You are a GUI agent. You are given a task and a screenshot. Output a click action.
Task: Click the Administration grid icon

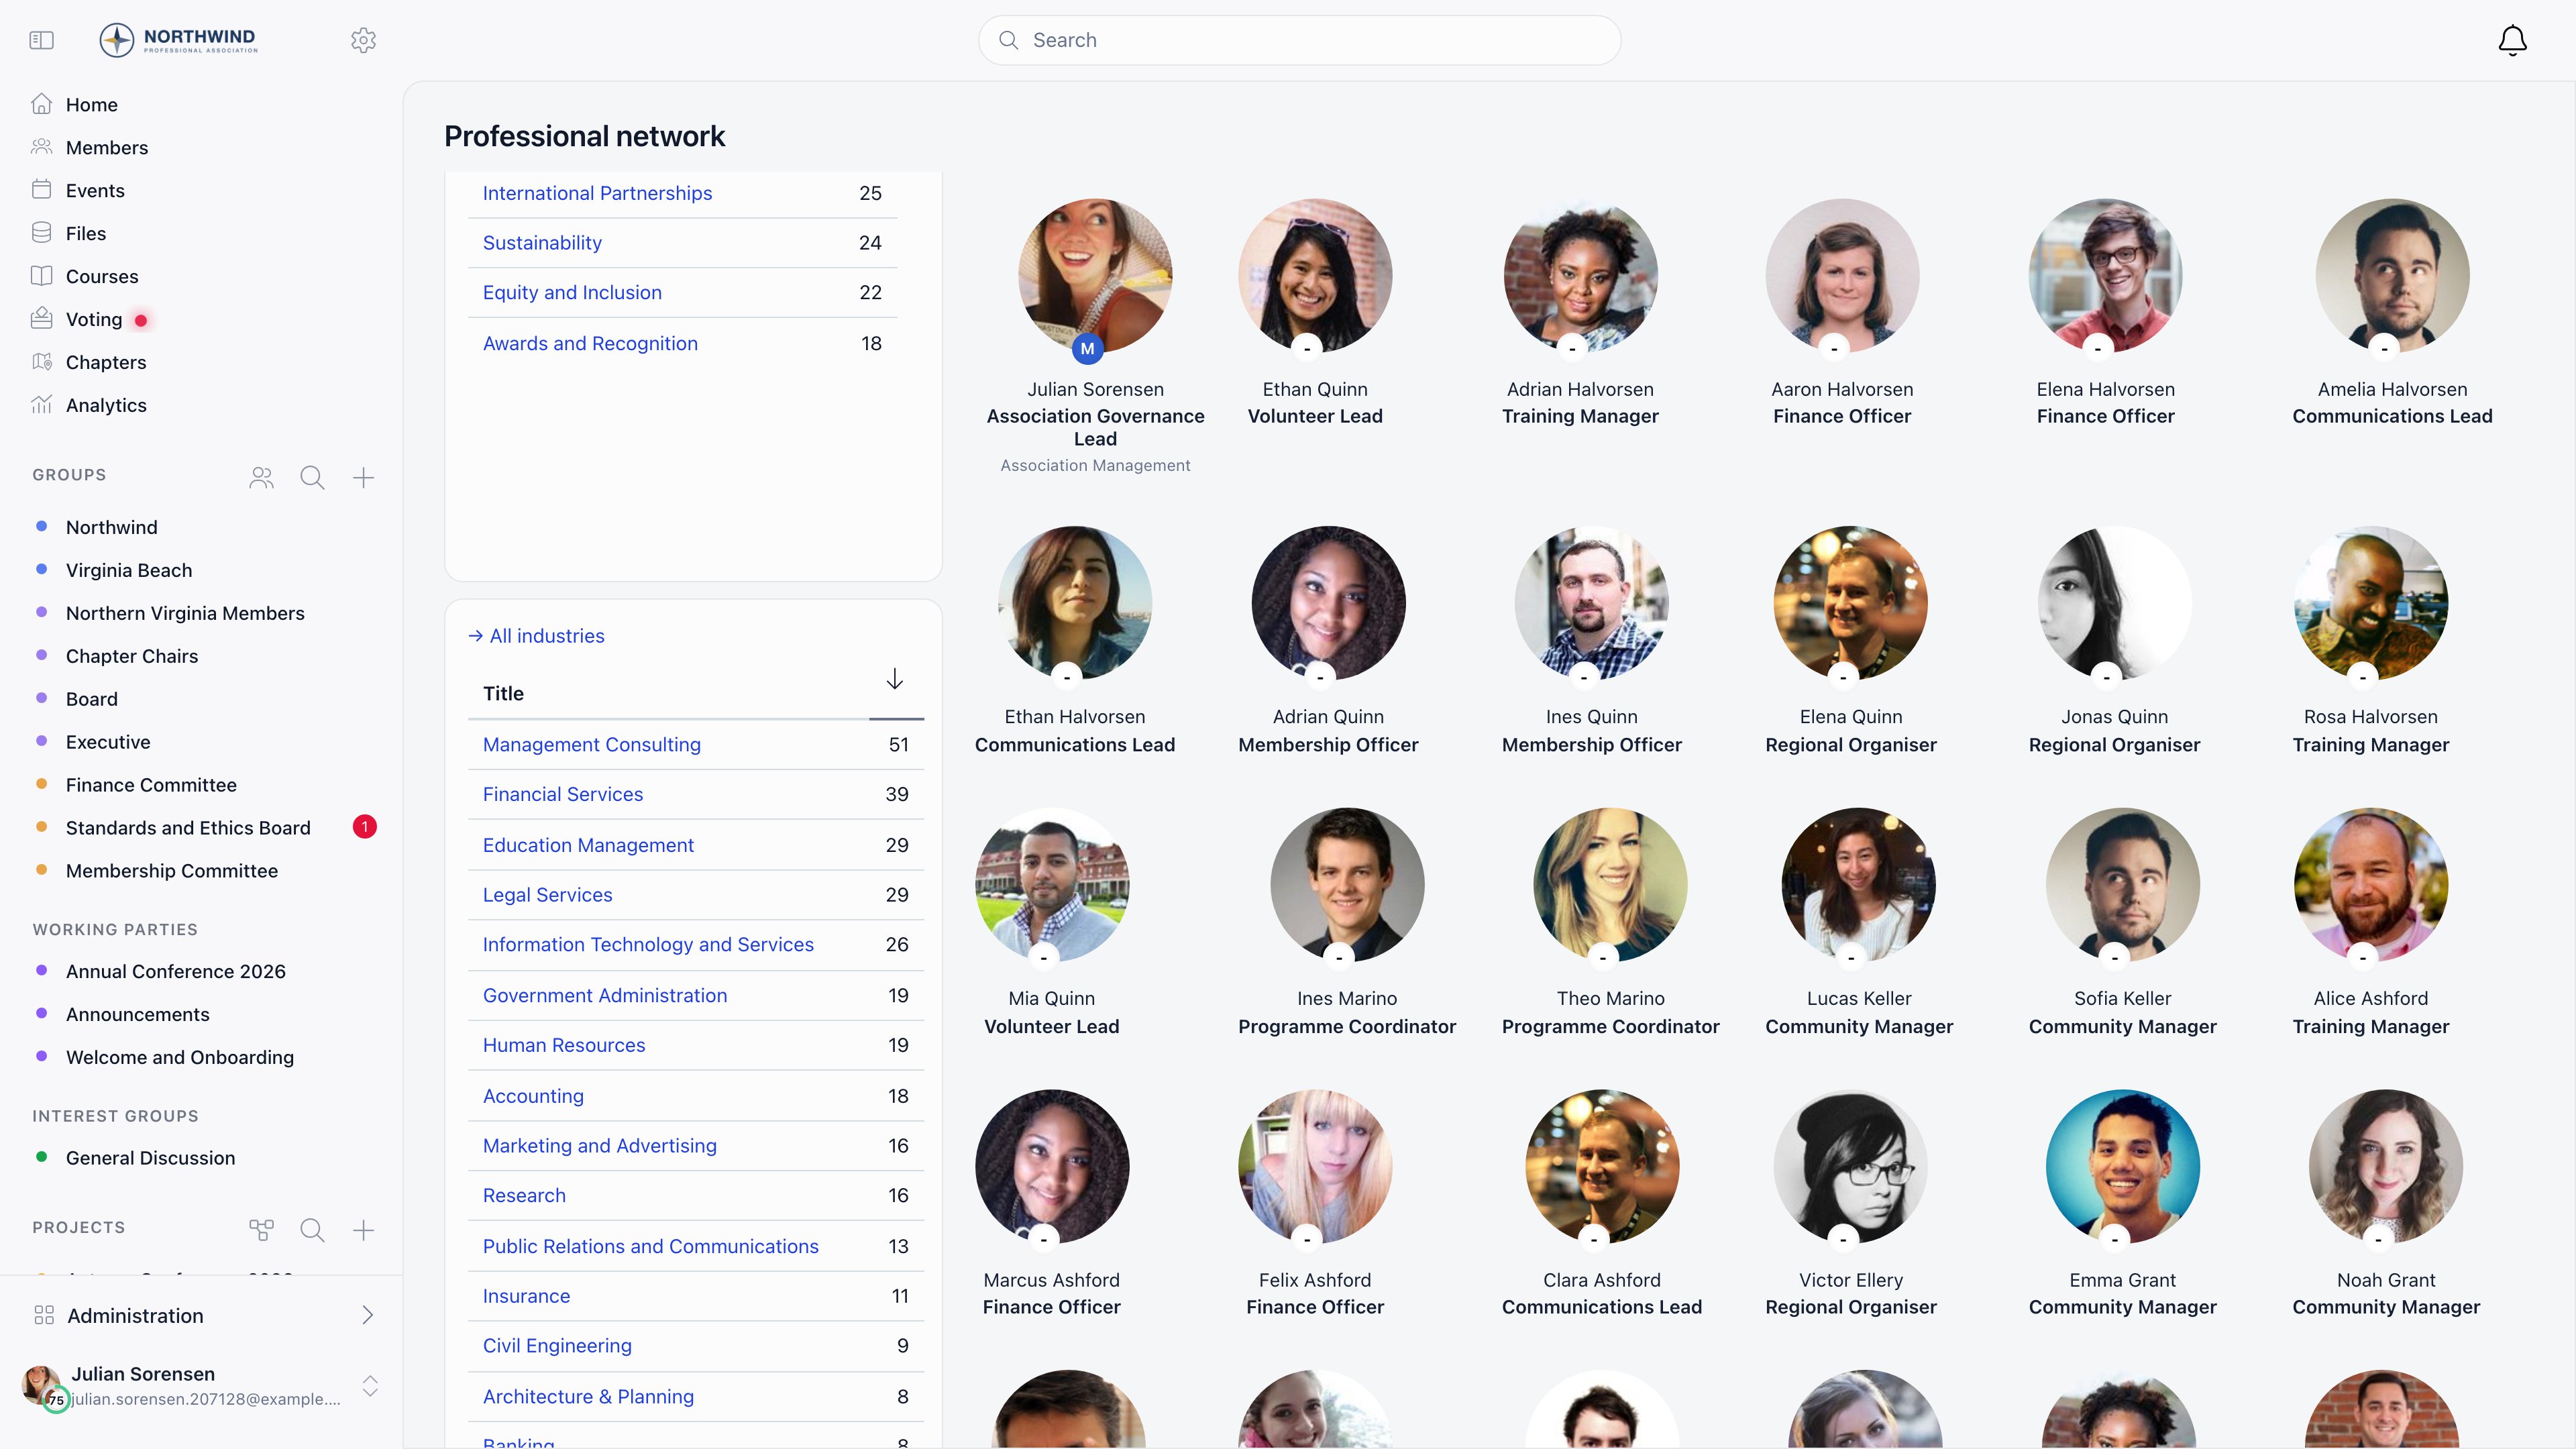pyautogui.click(x=44, y=1315)
